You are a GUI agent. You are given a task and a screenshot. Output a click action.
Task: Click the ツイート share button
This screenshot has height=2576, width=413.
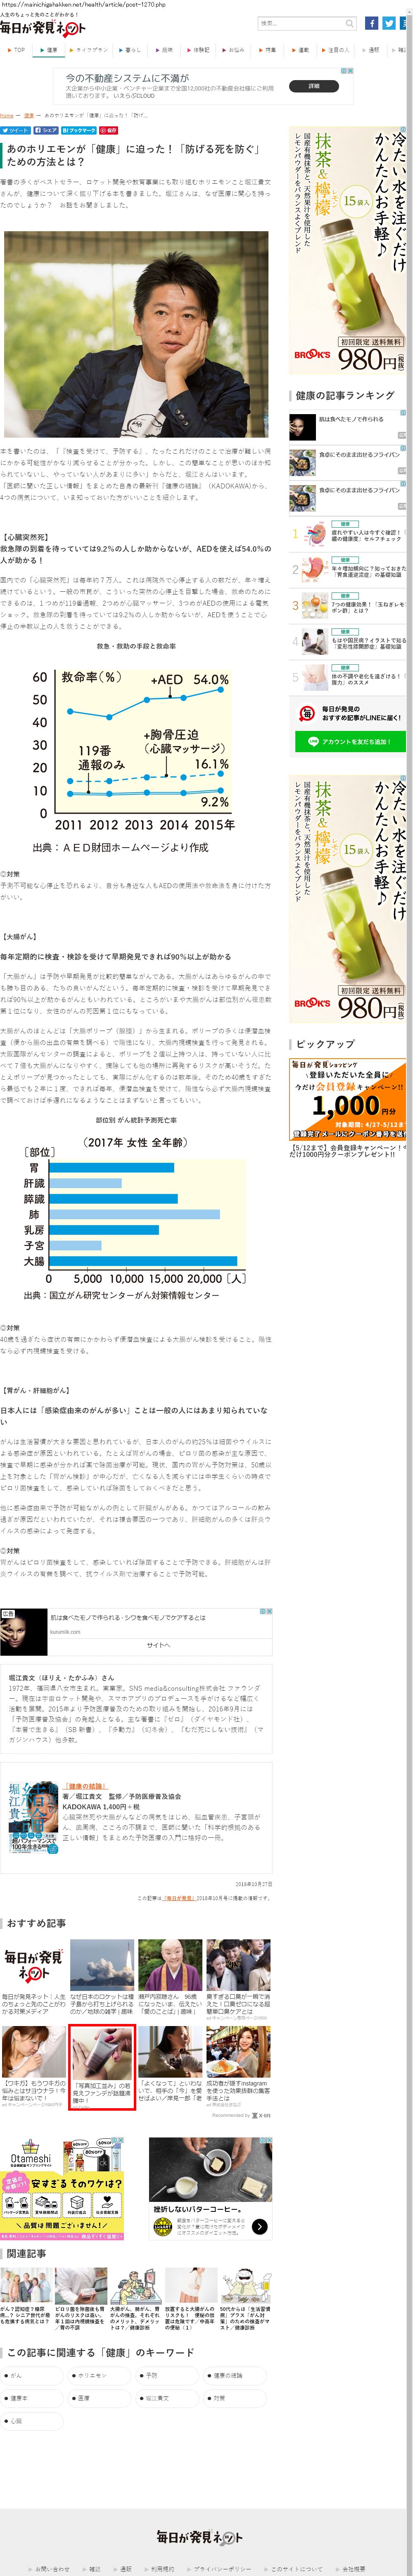[x=15, y=130]
